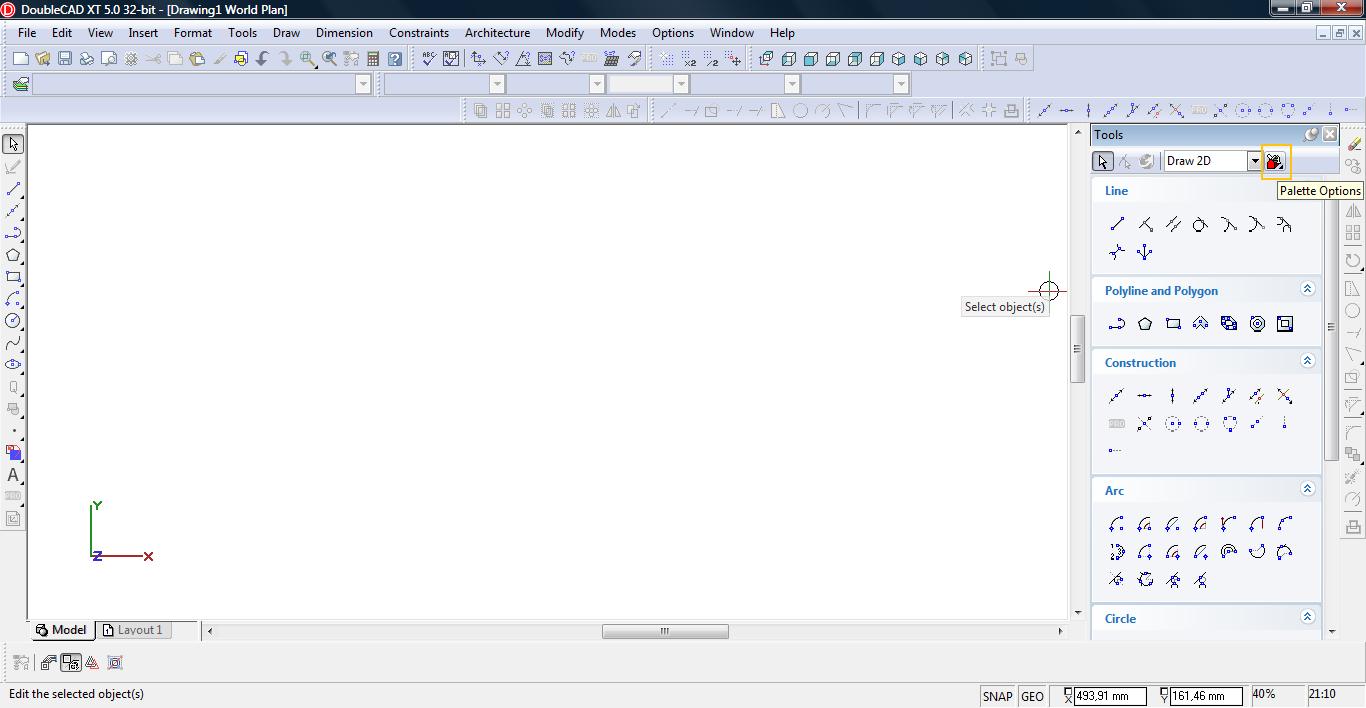Select the Text tool in left toolbar
This screenshot has width=1366, height=708.
pyautogui.click(x=13, y=475)
